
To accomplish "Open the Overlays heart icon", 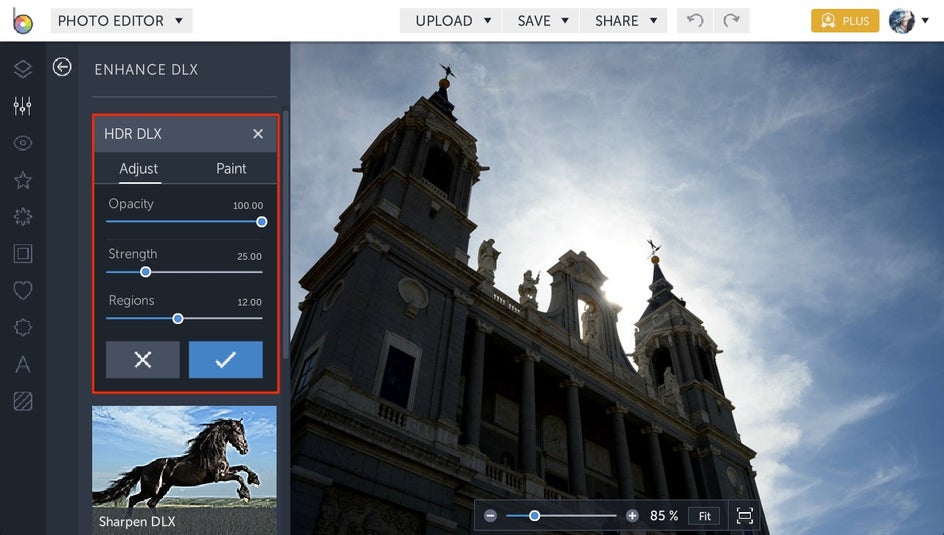I will (23, 290).
